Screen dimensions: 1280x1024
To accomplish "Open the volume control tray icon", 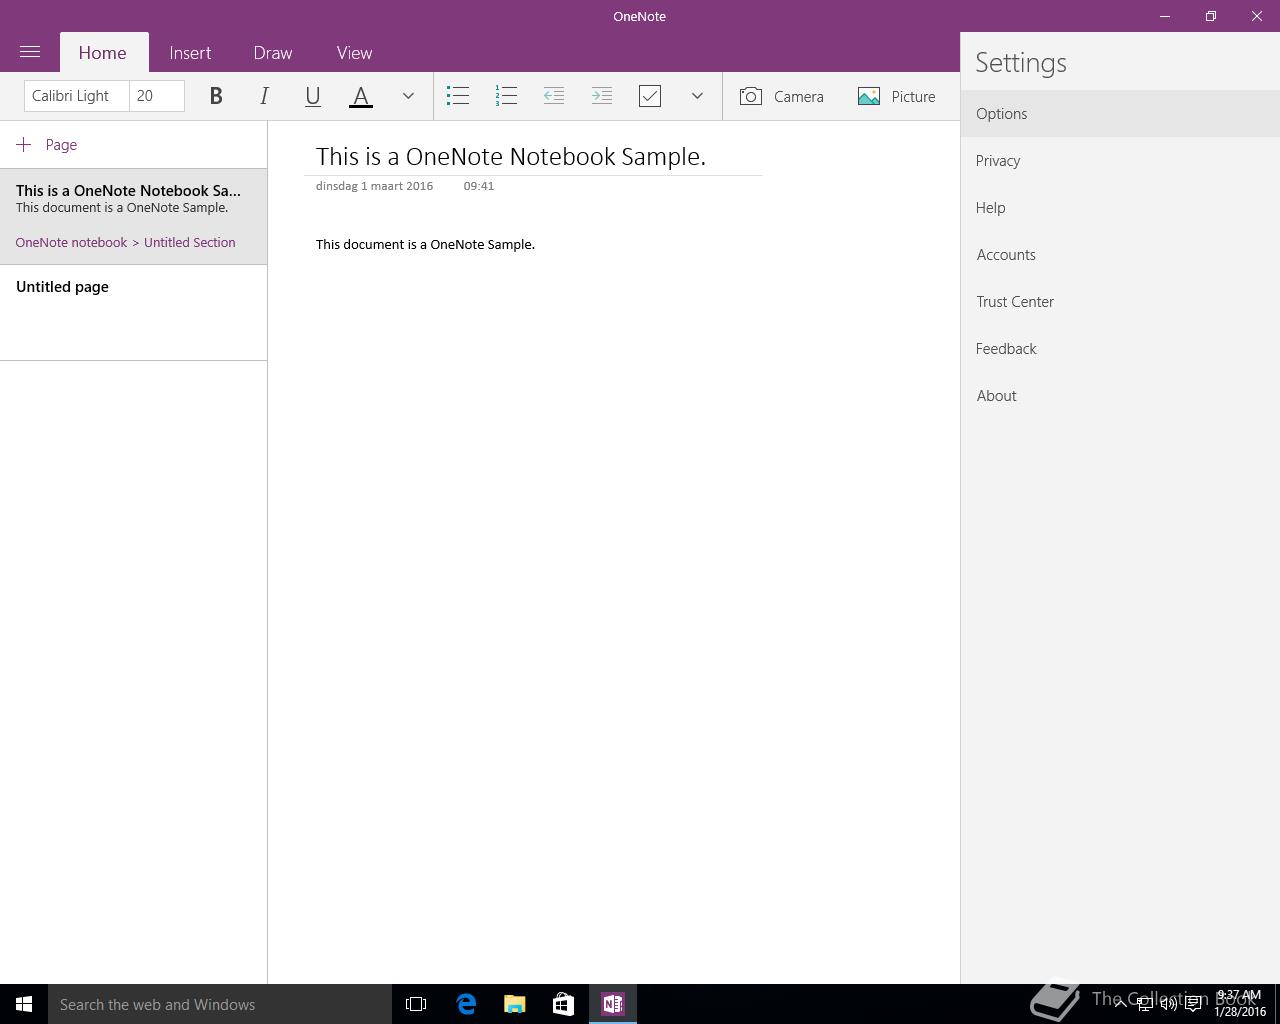I will point(1168,1004).
